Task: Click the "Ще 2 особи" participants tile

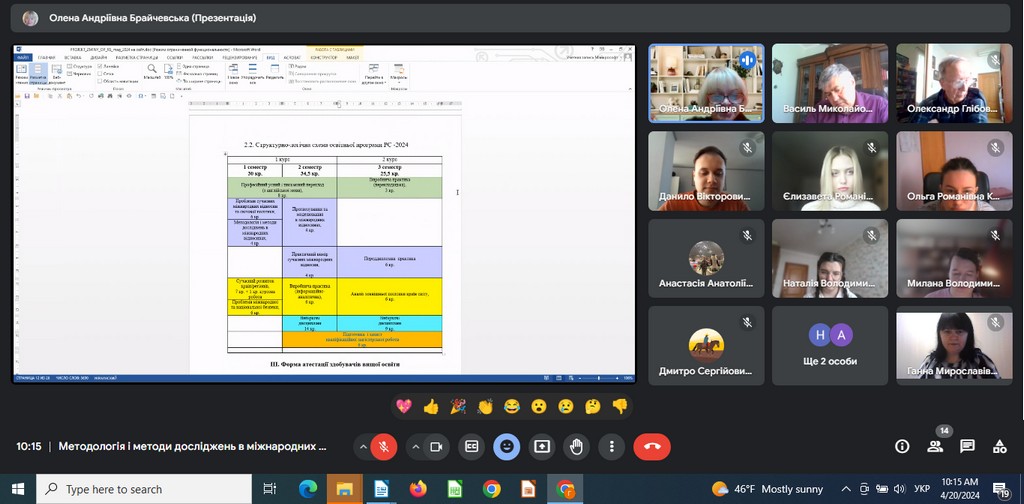Action: (830, 344)
